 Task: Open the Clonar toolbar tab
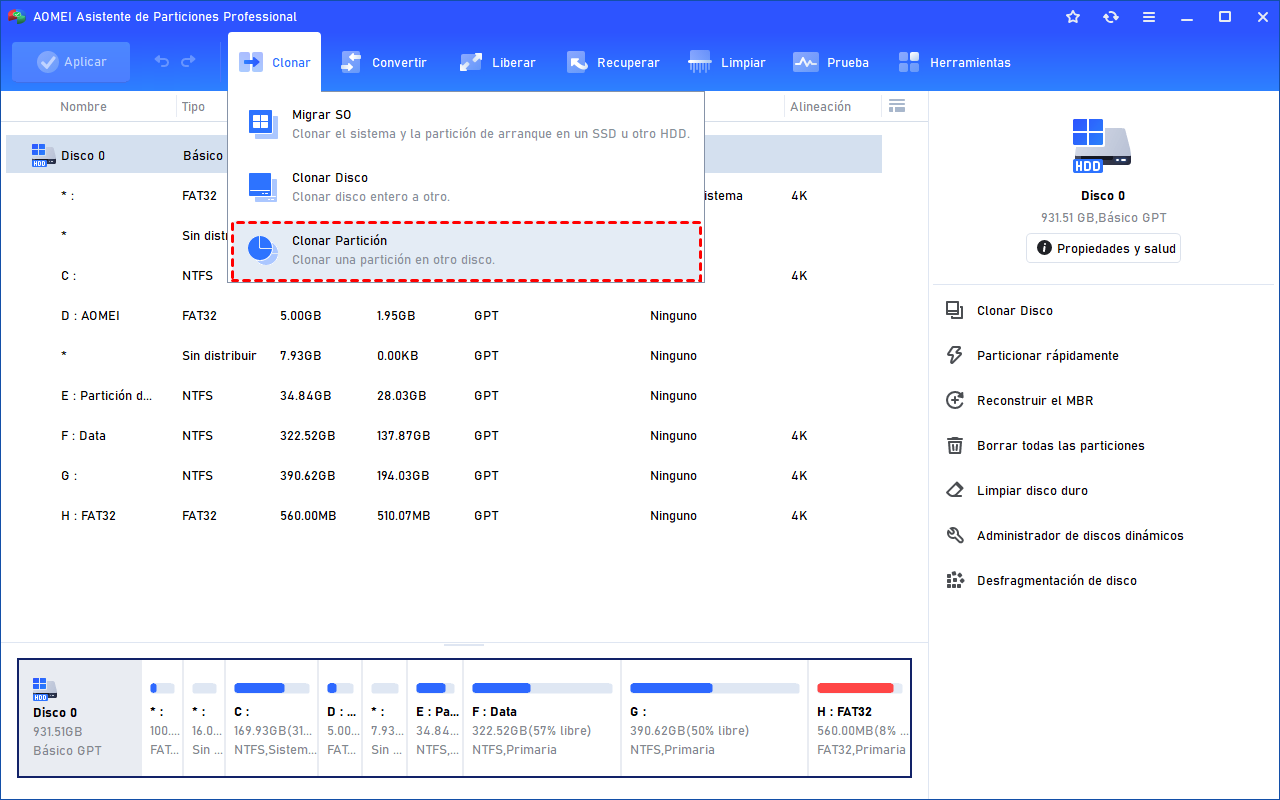275,62
